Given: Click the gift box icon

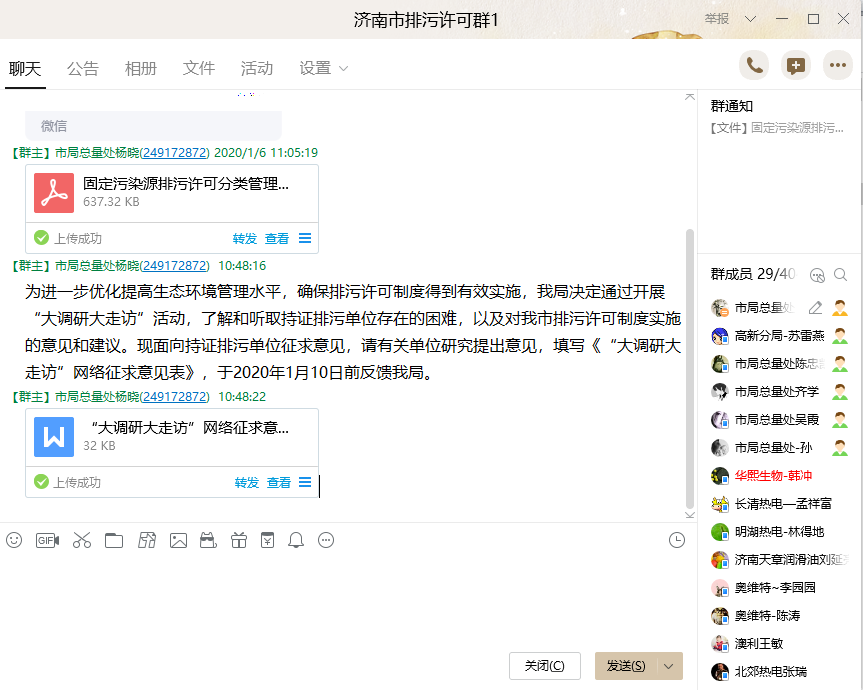Looking at the screenshot, I should (x=238, y=540).
